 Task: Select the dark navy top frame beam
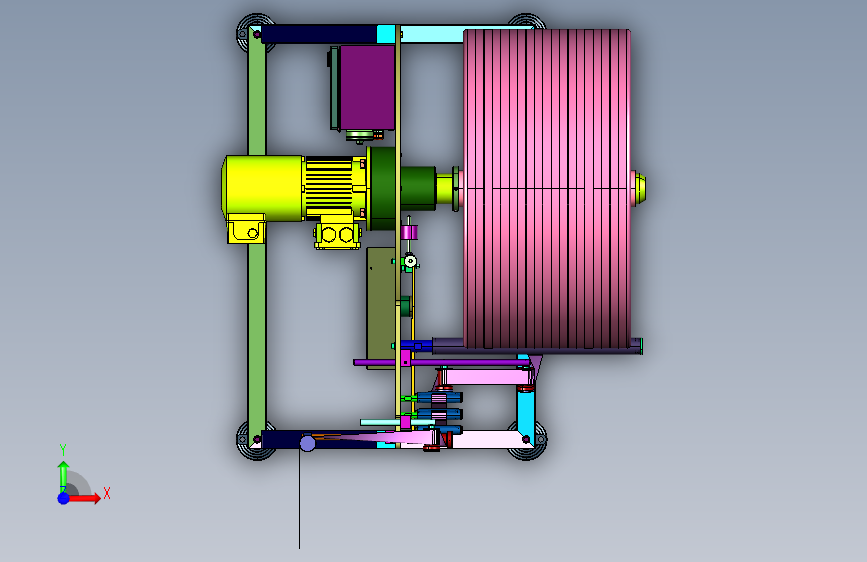pos(318,34)
